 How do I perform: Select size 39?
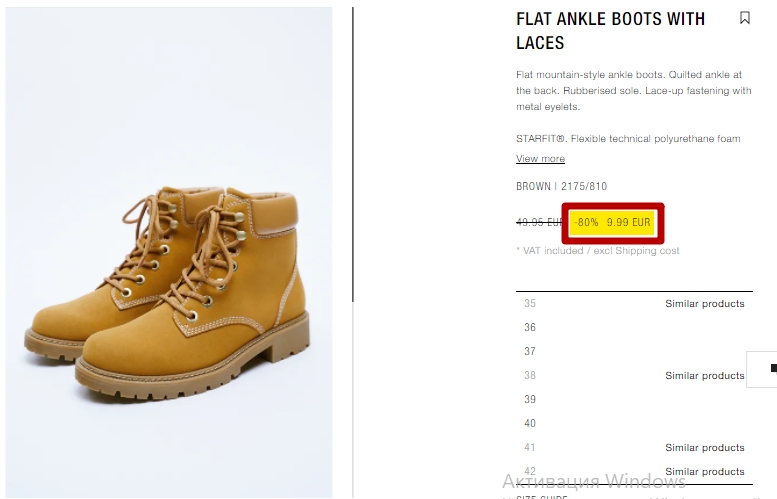tap(530, 399)
